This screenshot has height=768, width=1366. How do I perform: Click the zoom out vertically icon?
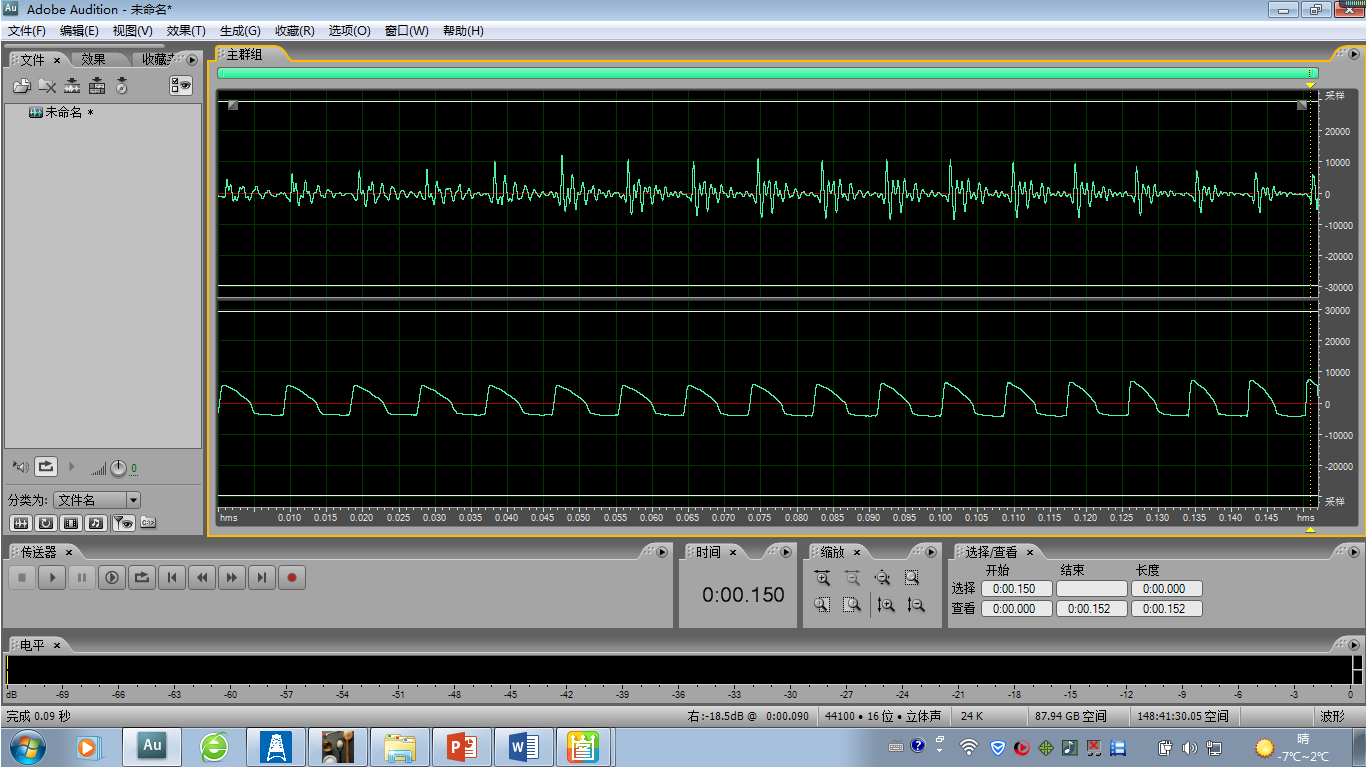[x=915, y=604]
